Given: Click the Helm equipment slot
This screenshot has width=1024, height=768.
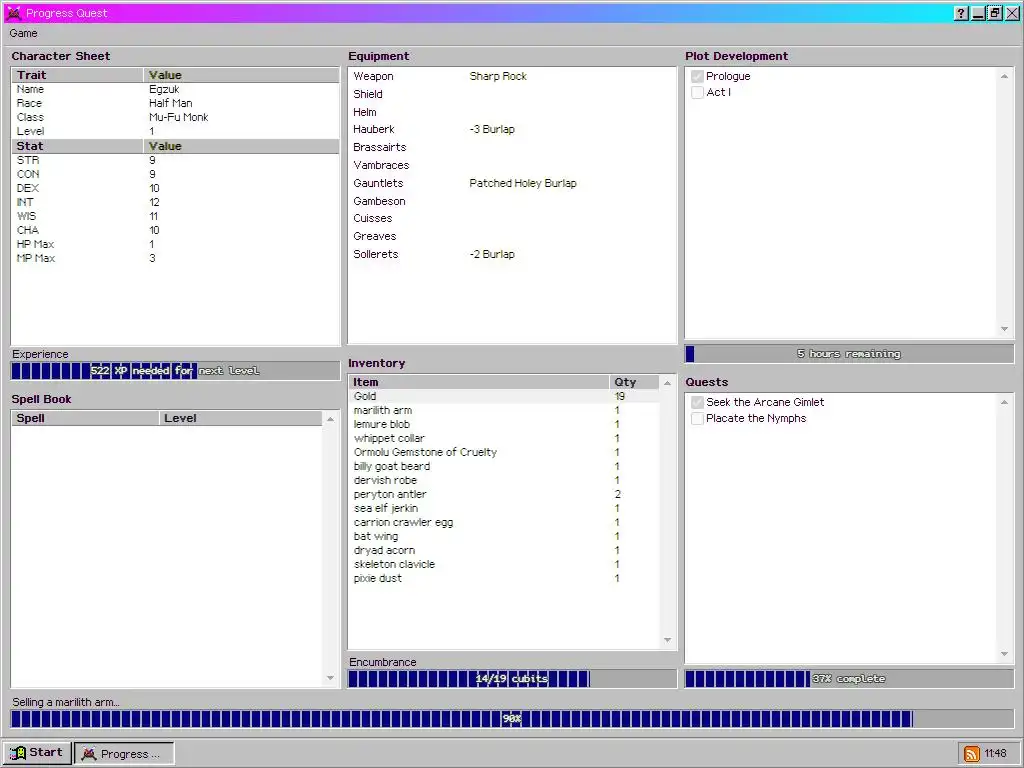Looking at the screenshot, I should [x=512, y=112].
